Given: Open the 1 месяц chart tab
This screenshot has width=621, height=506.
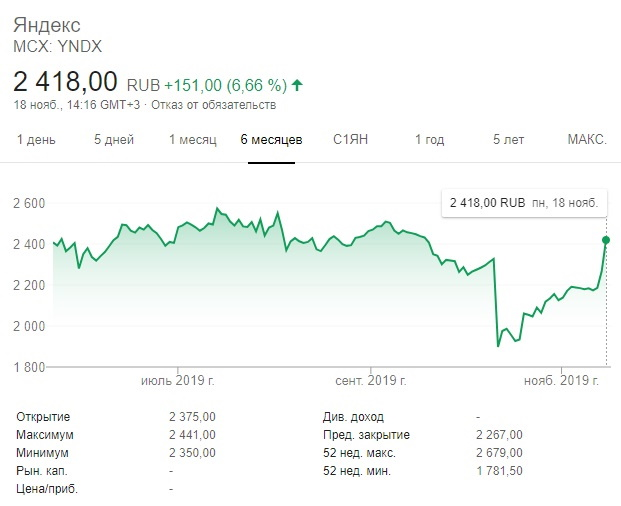Looking at the screenshot, I should tap(192, 139).
